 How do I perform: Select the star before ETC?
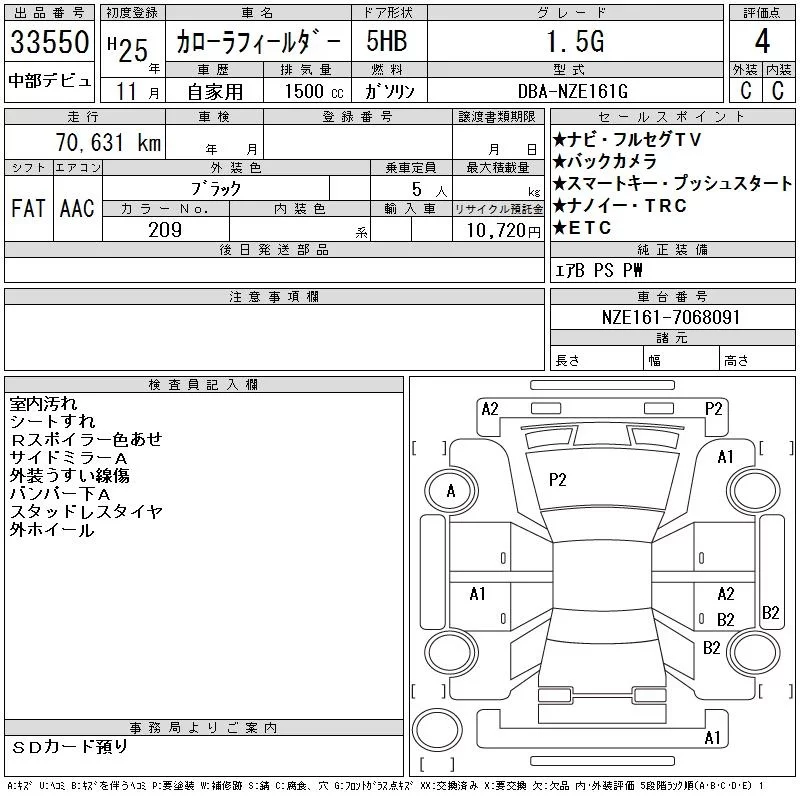[x=560, y=228]
